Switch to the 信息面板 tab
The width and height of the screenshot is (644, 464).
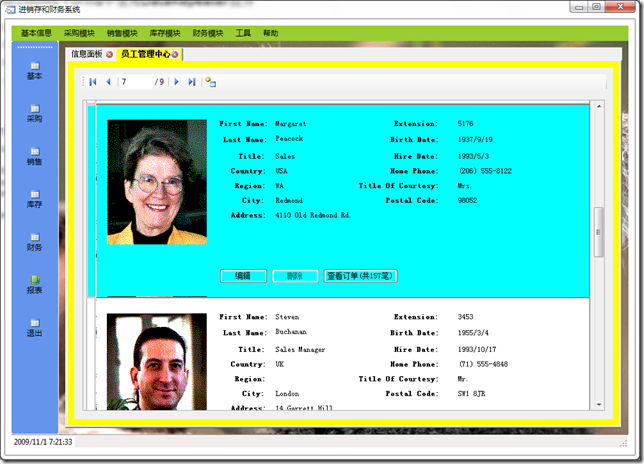(x=87, y=54)
